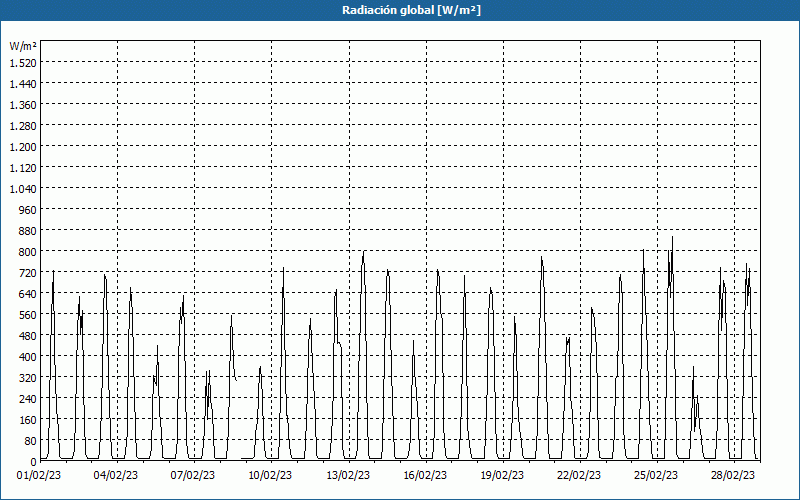Click the 480 y-axis label
Screen dimensions: 800x500
(x=28, y=336)
